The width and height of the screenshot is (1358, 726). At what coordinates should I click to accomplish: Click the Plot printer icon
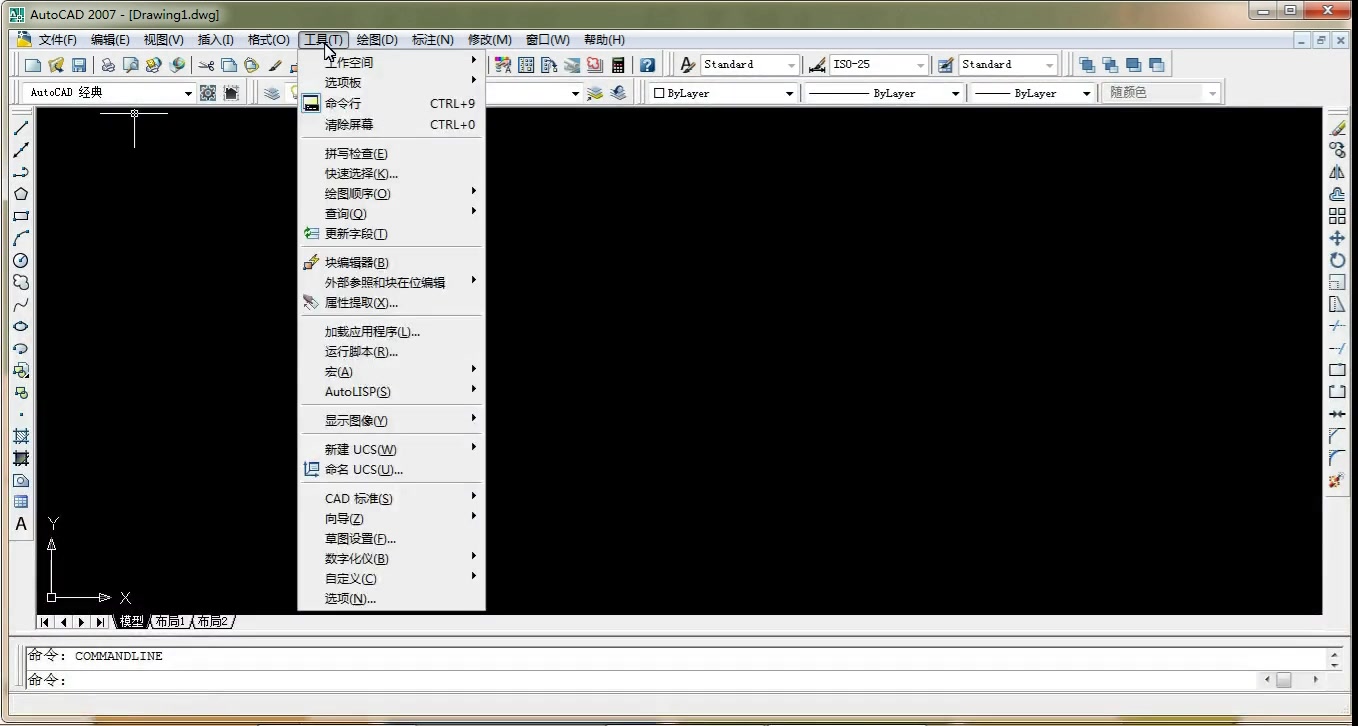coord(108,65)
